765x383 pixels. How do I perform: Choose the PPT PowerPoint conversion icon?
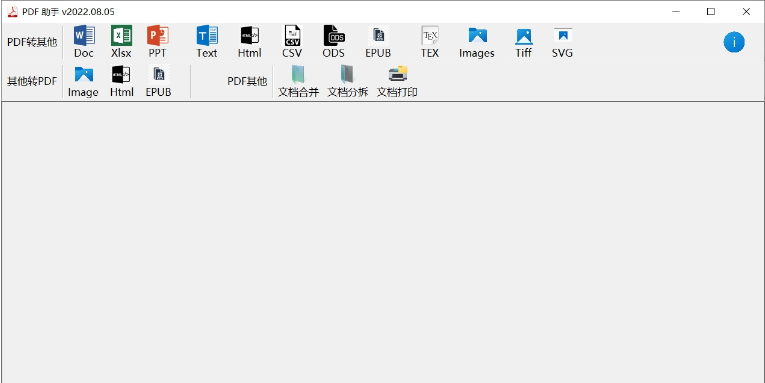[x=157, y=42]
